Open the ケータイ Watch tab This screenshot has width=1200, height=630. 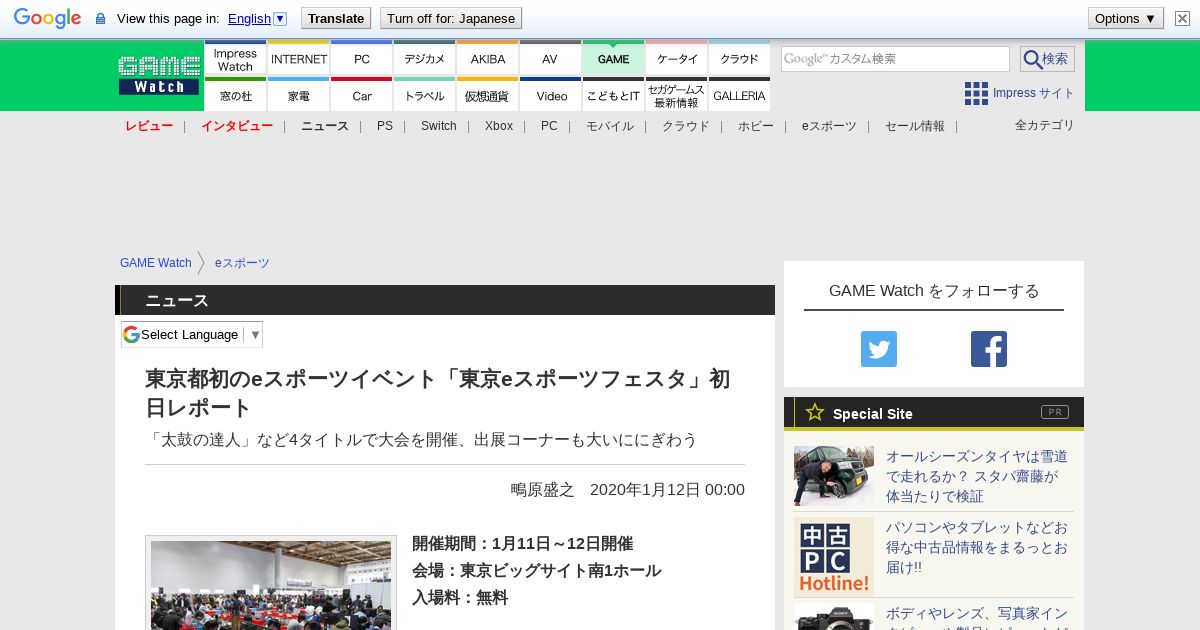[677, 59]
